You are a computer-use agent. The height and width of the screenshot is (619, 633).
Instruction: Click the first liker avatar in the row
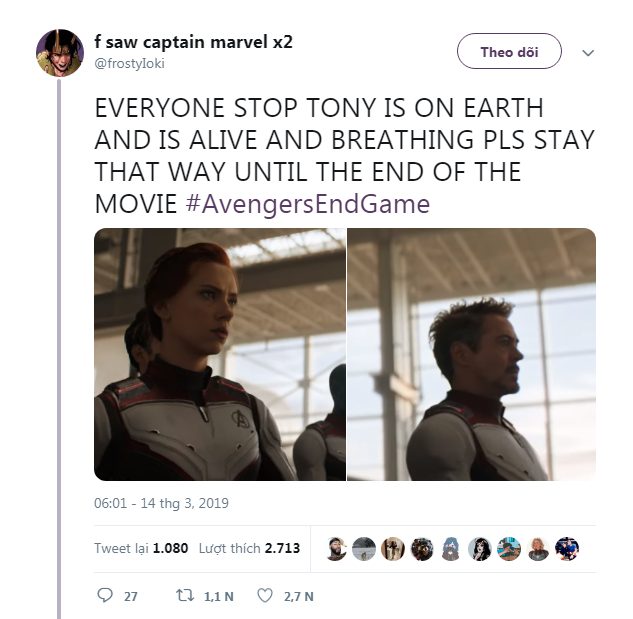(337, 548)
